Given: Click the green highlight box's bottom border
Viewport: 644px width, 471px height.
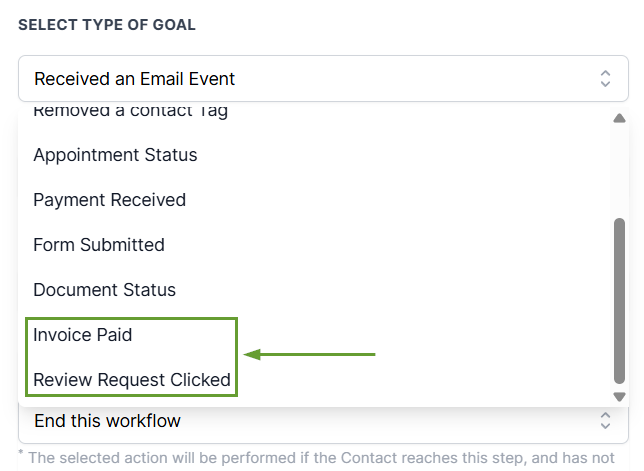Looking at the screenshot, I should [130, 396].
